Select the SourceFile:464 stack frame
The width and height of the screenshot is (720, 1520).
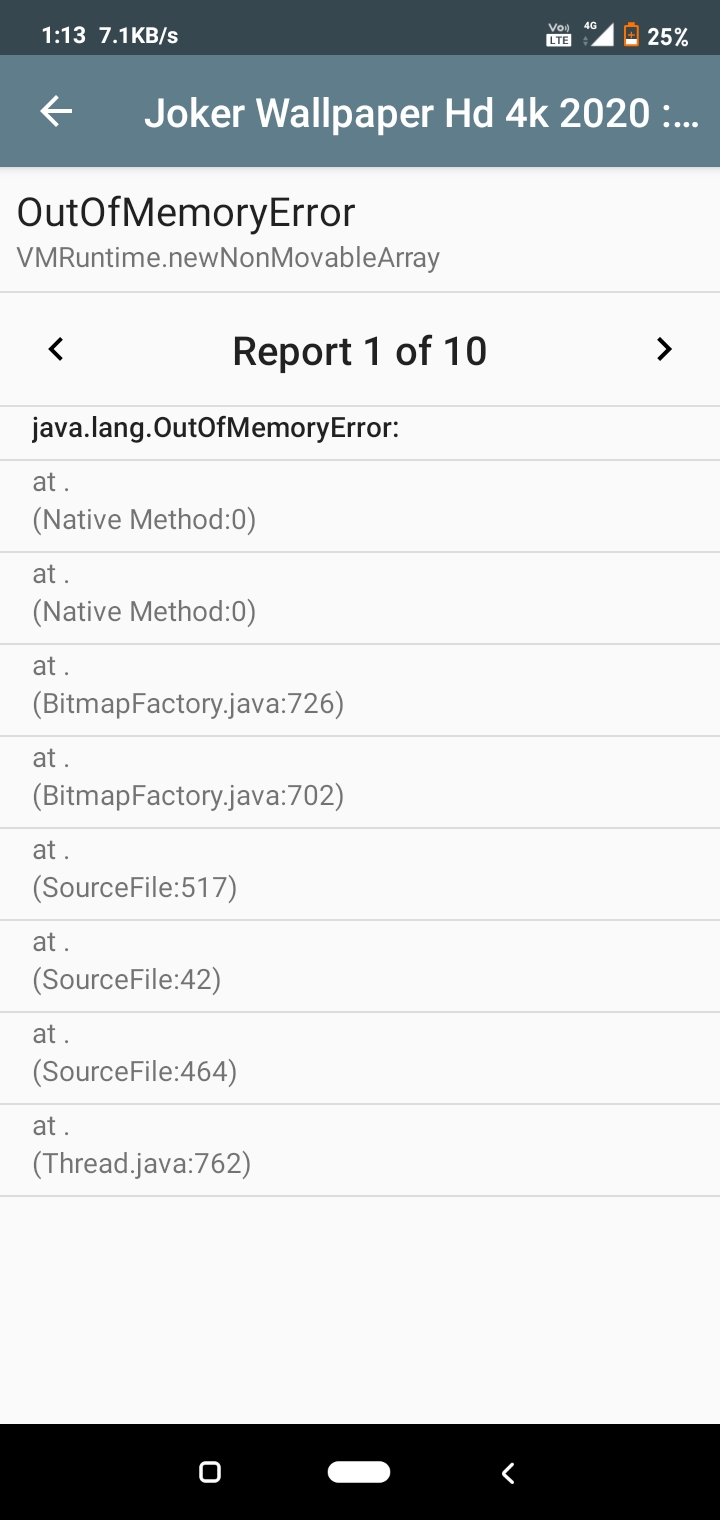coord(135,1058)
